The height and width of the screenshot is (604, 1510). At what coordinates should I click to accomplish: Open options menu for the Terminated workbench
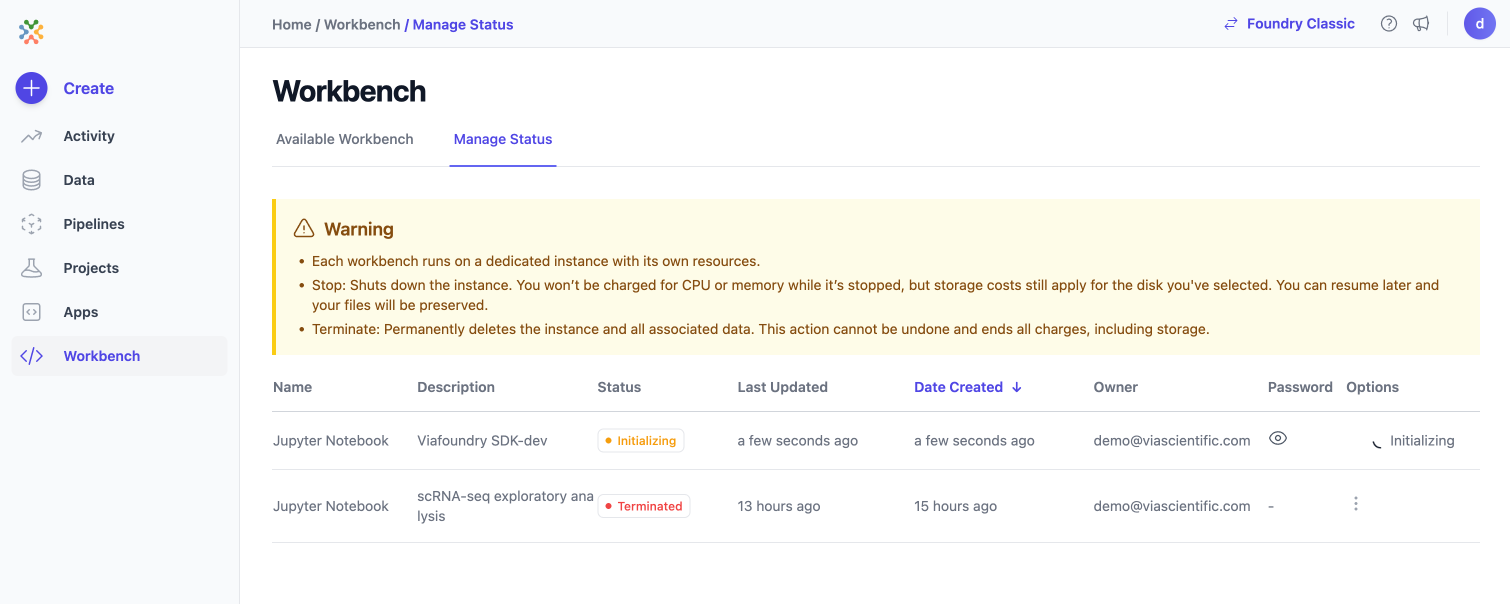pos(1355,504)
